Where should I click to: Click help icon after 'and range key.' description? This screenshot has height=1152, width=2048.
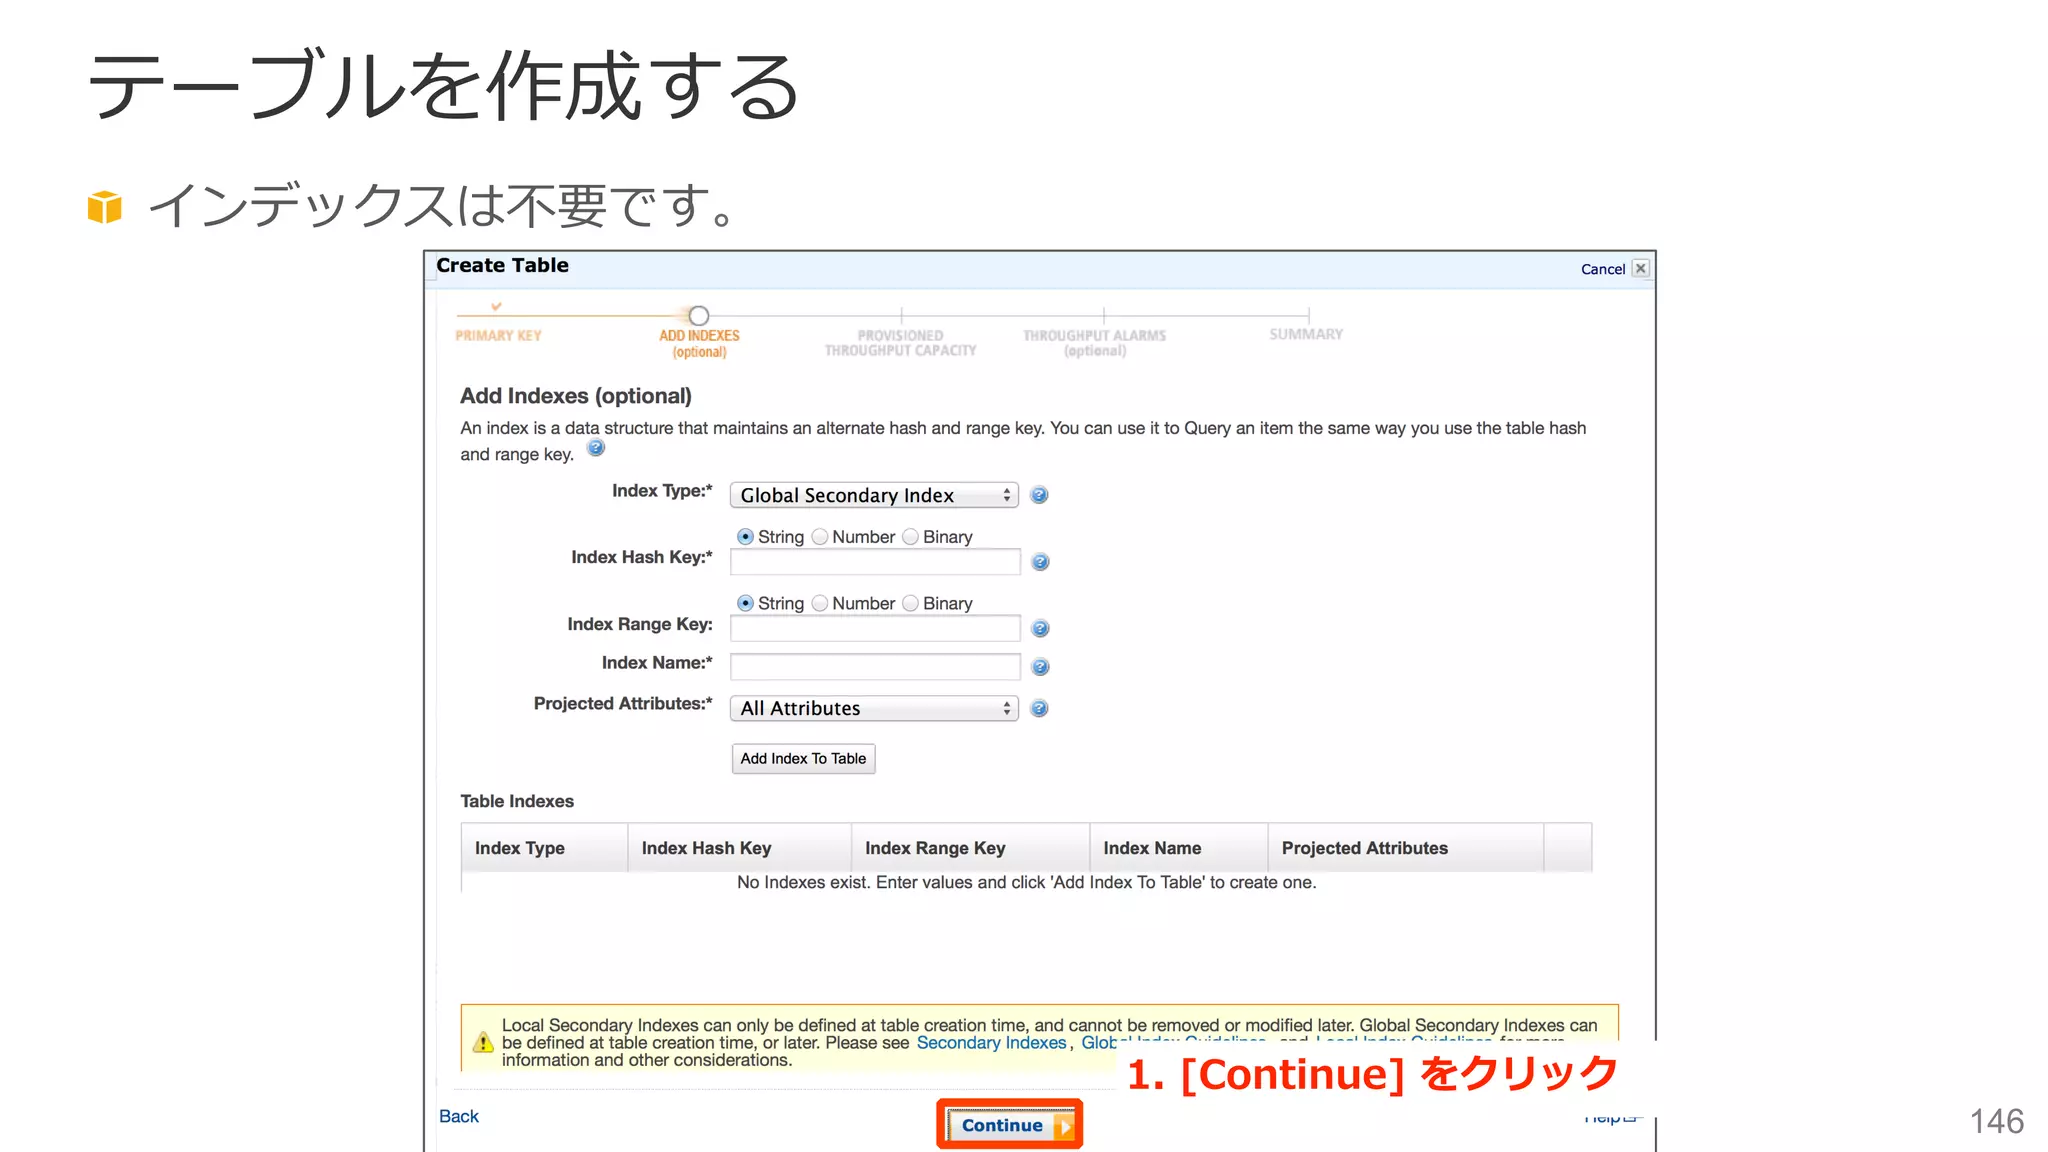click(x=596, y=448)
